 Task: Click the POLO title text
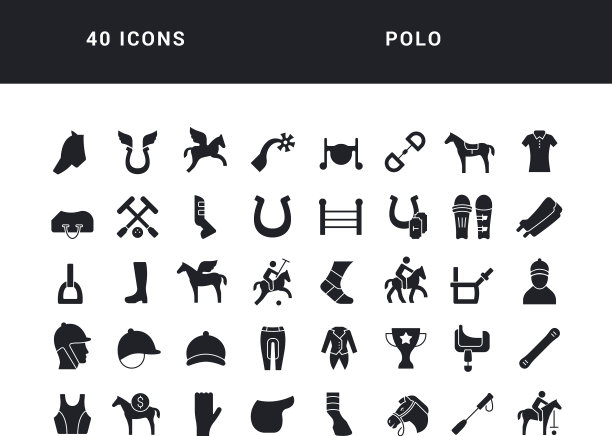pyautogui.click(x=413, y=39)
